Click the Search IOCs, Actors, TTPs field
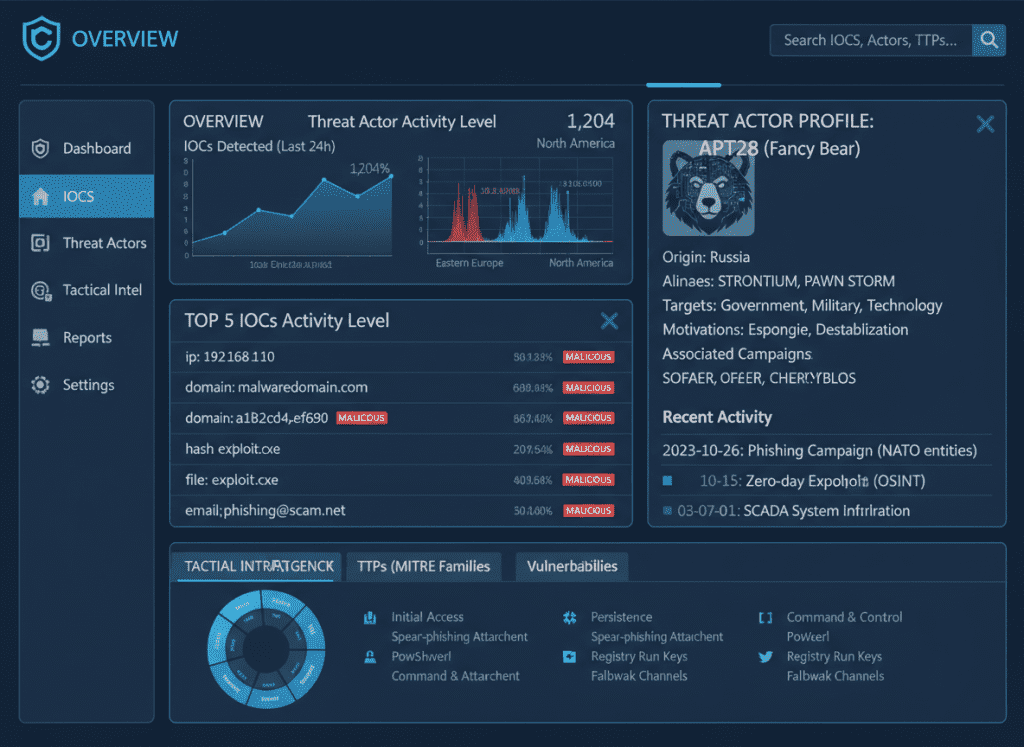Screen dimensions: 1024x747 point(870,41)
